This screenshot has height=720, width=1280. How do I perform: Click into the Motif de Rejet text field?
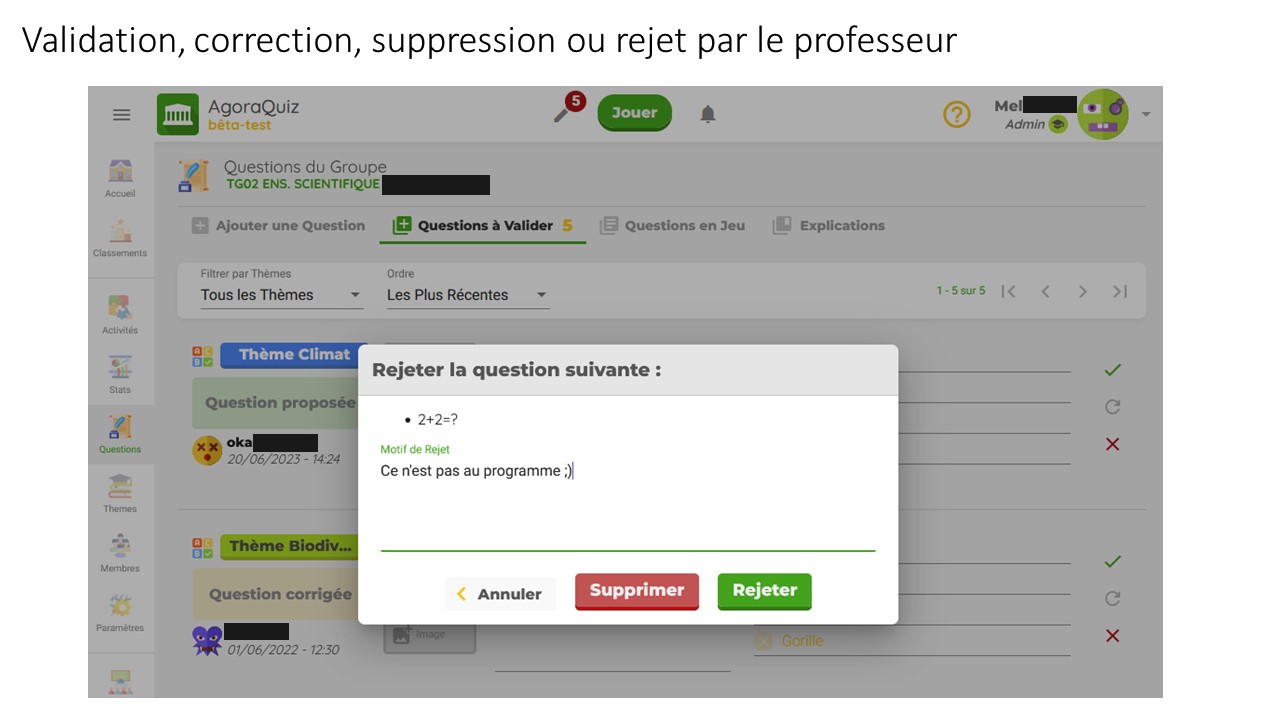(x=627, y=505)
